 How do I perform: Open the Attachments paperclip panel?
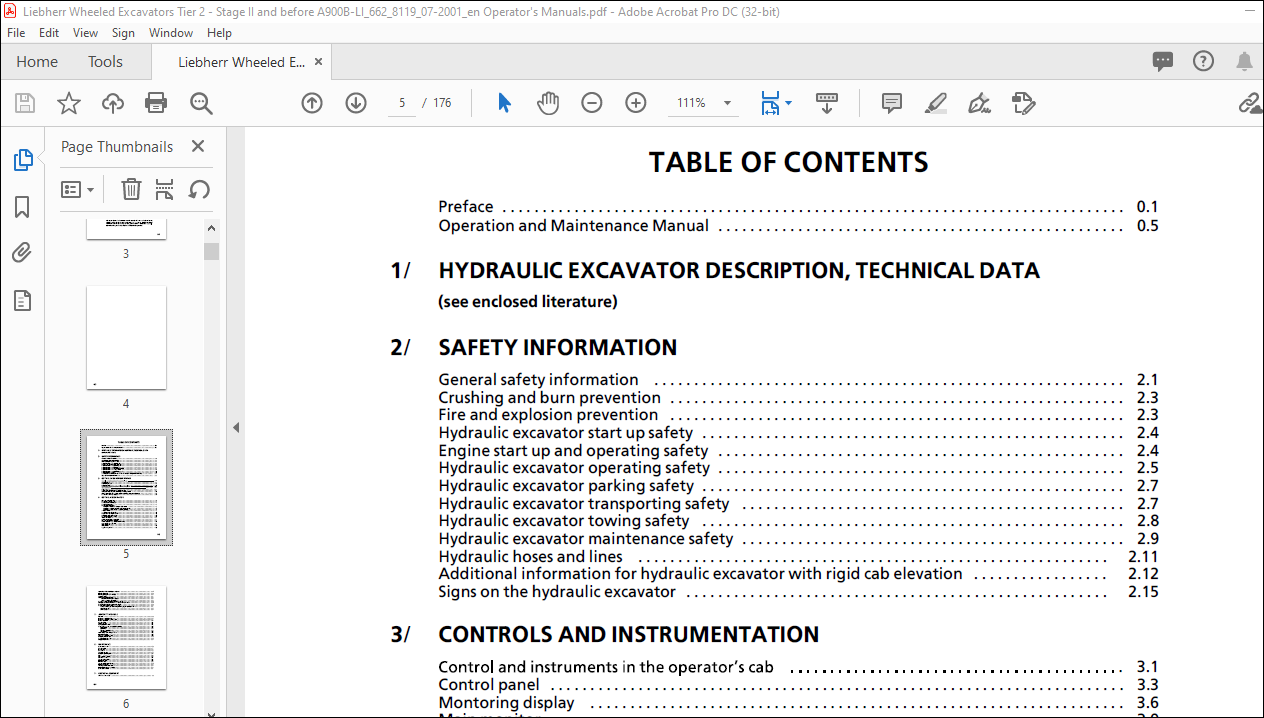[22, 253]
